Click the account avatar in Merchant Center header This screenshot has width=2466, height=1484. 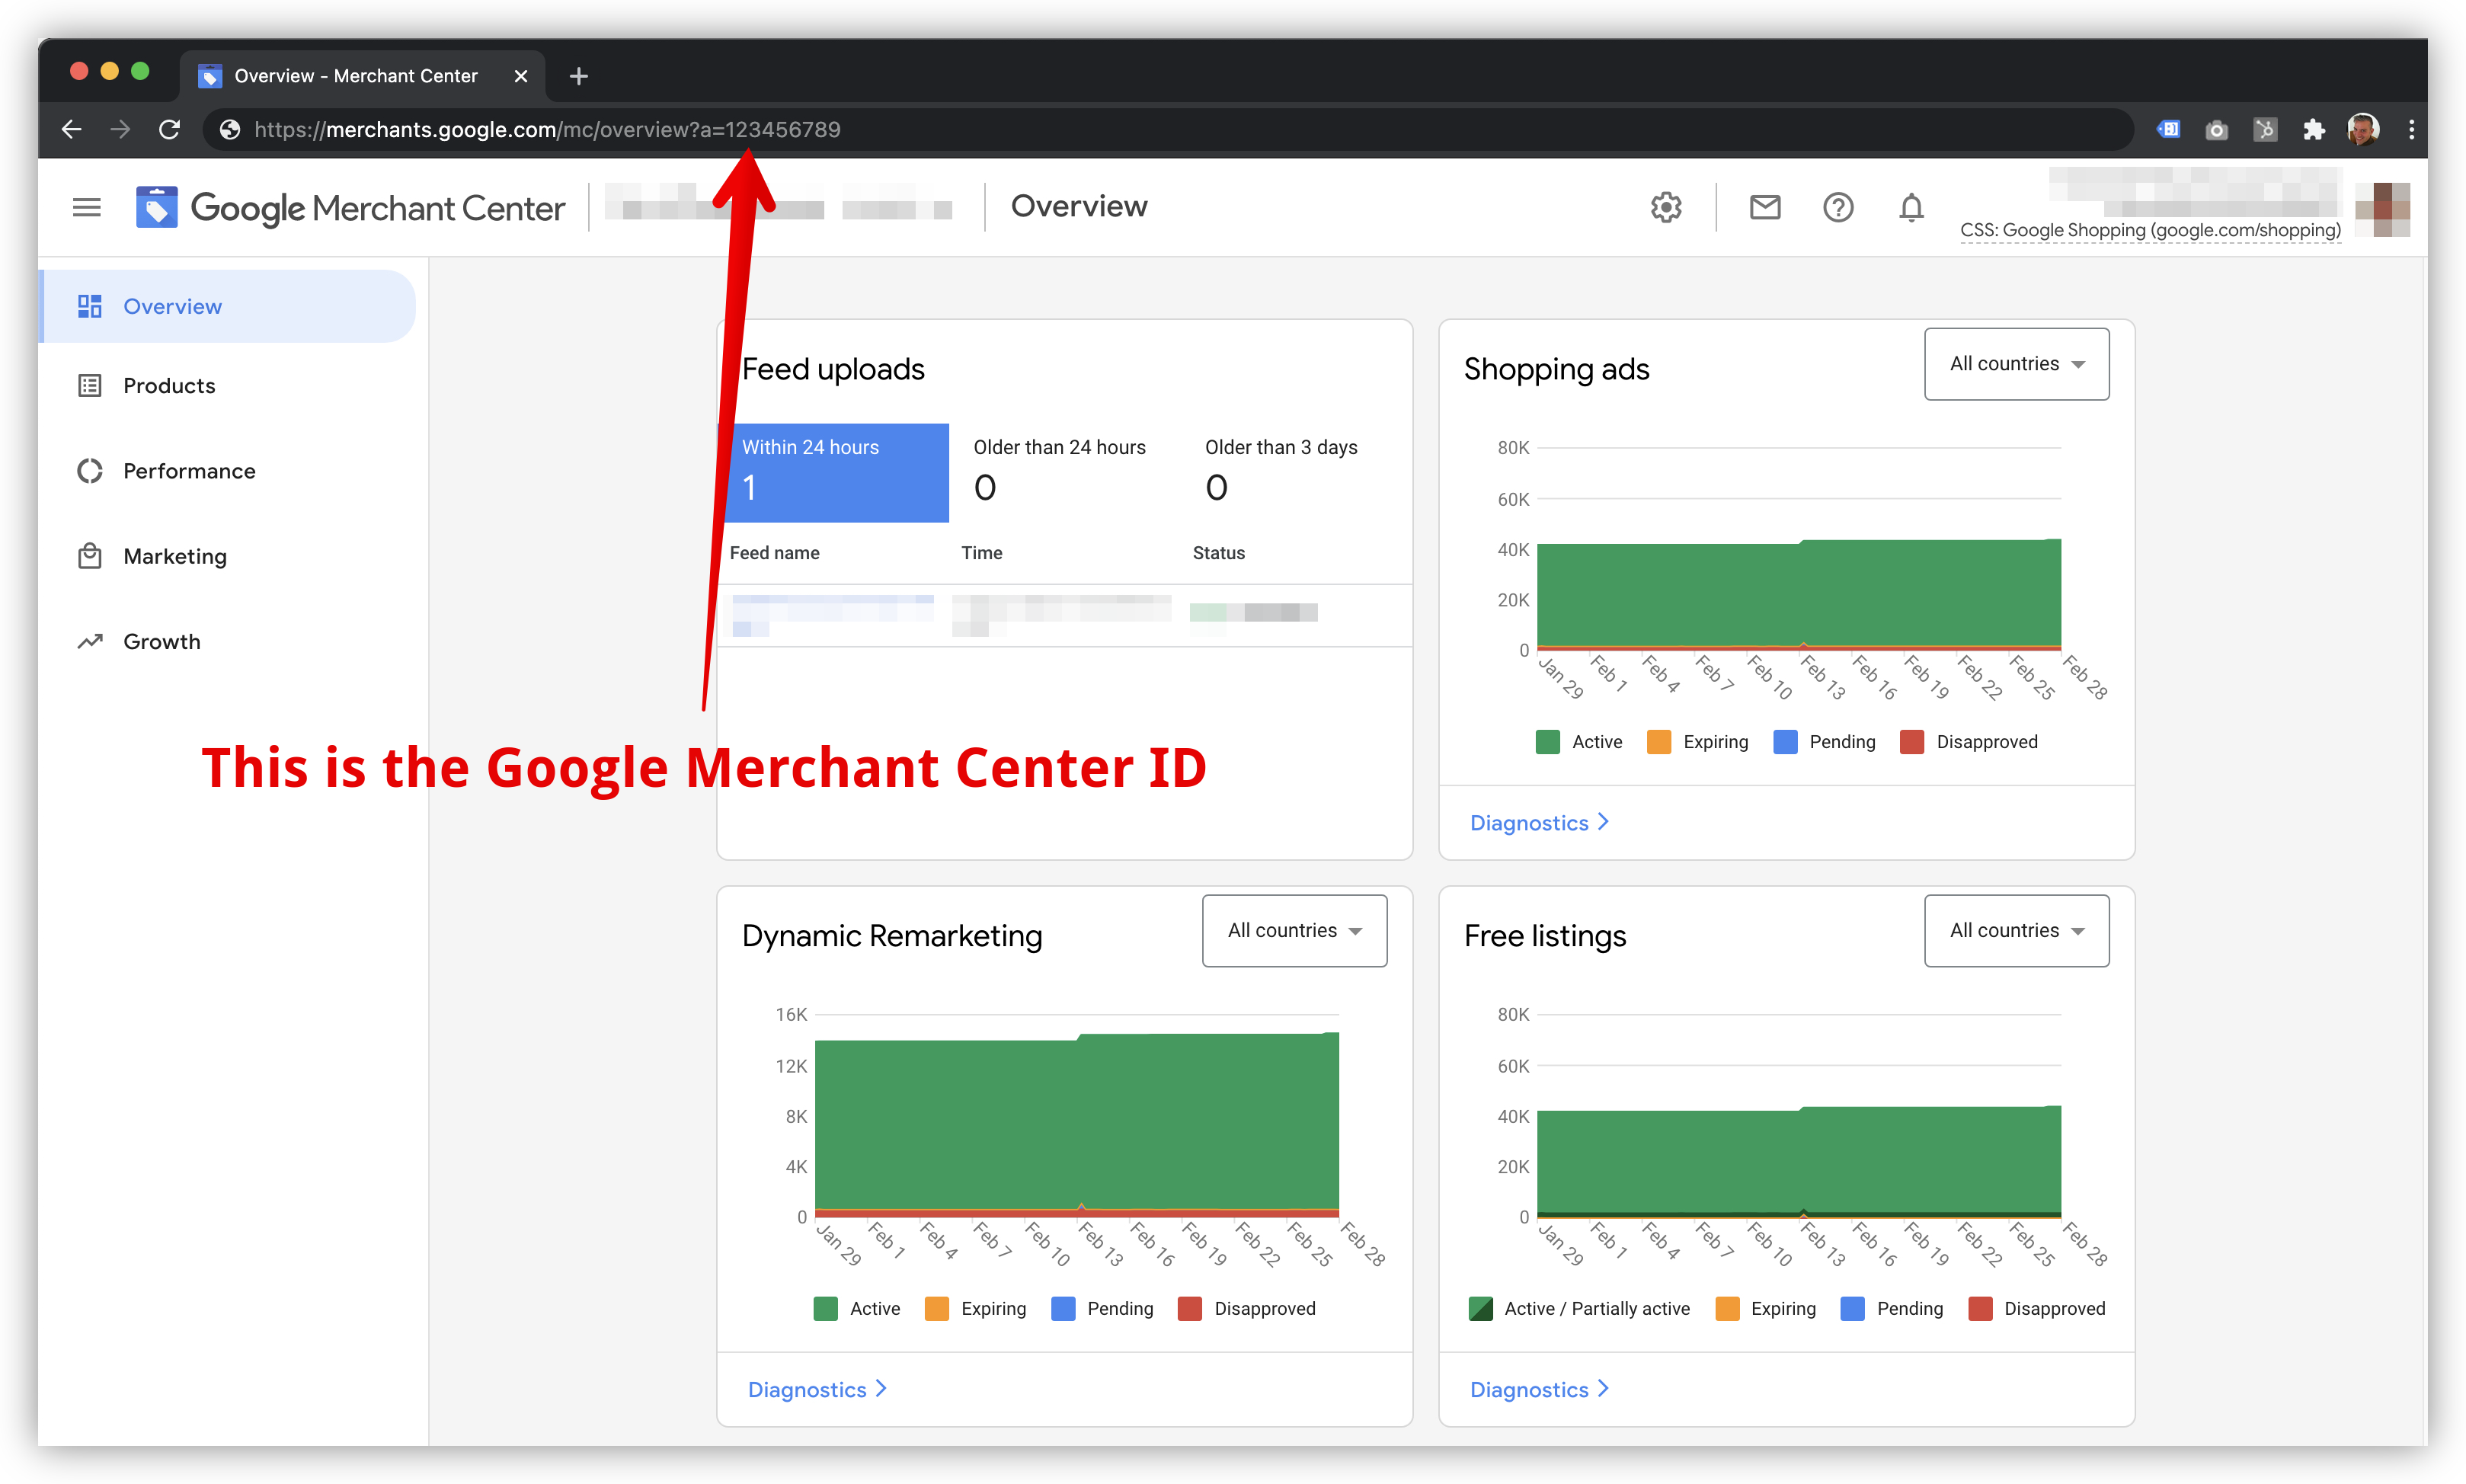[x=2381, y=209]
